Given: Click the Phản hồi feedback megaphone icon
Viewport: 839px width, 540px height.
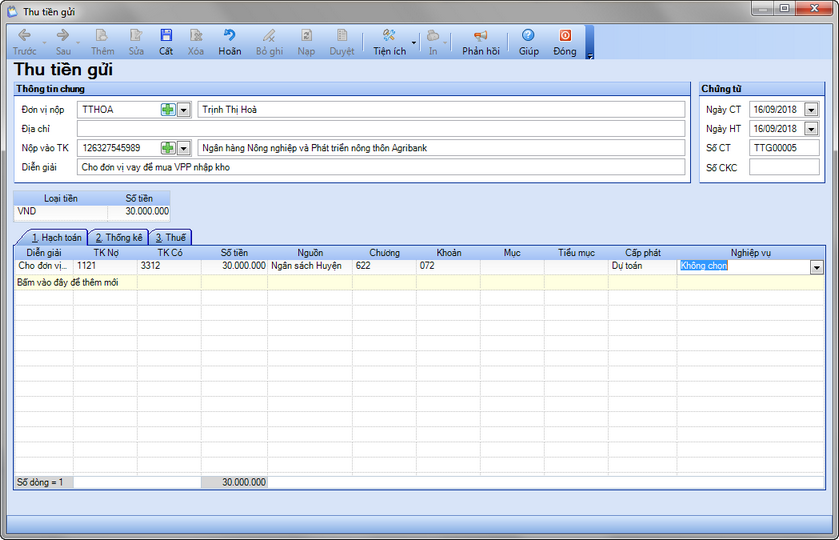Looking at the screenshot, I should click(x=480, y=35).
